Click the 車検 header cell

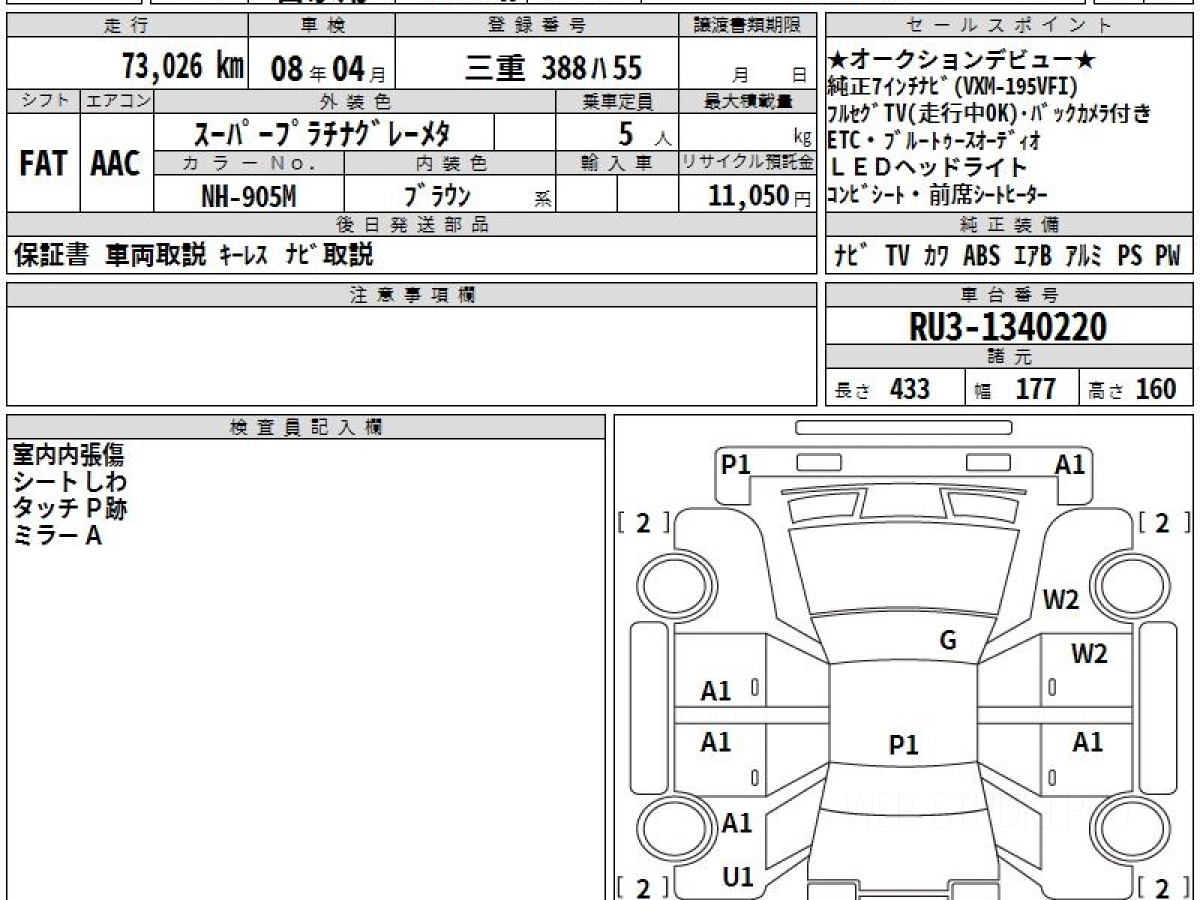(321, 26)
